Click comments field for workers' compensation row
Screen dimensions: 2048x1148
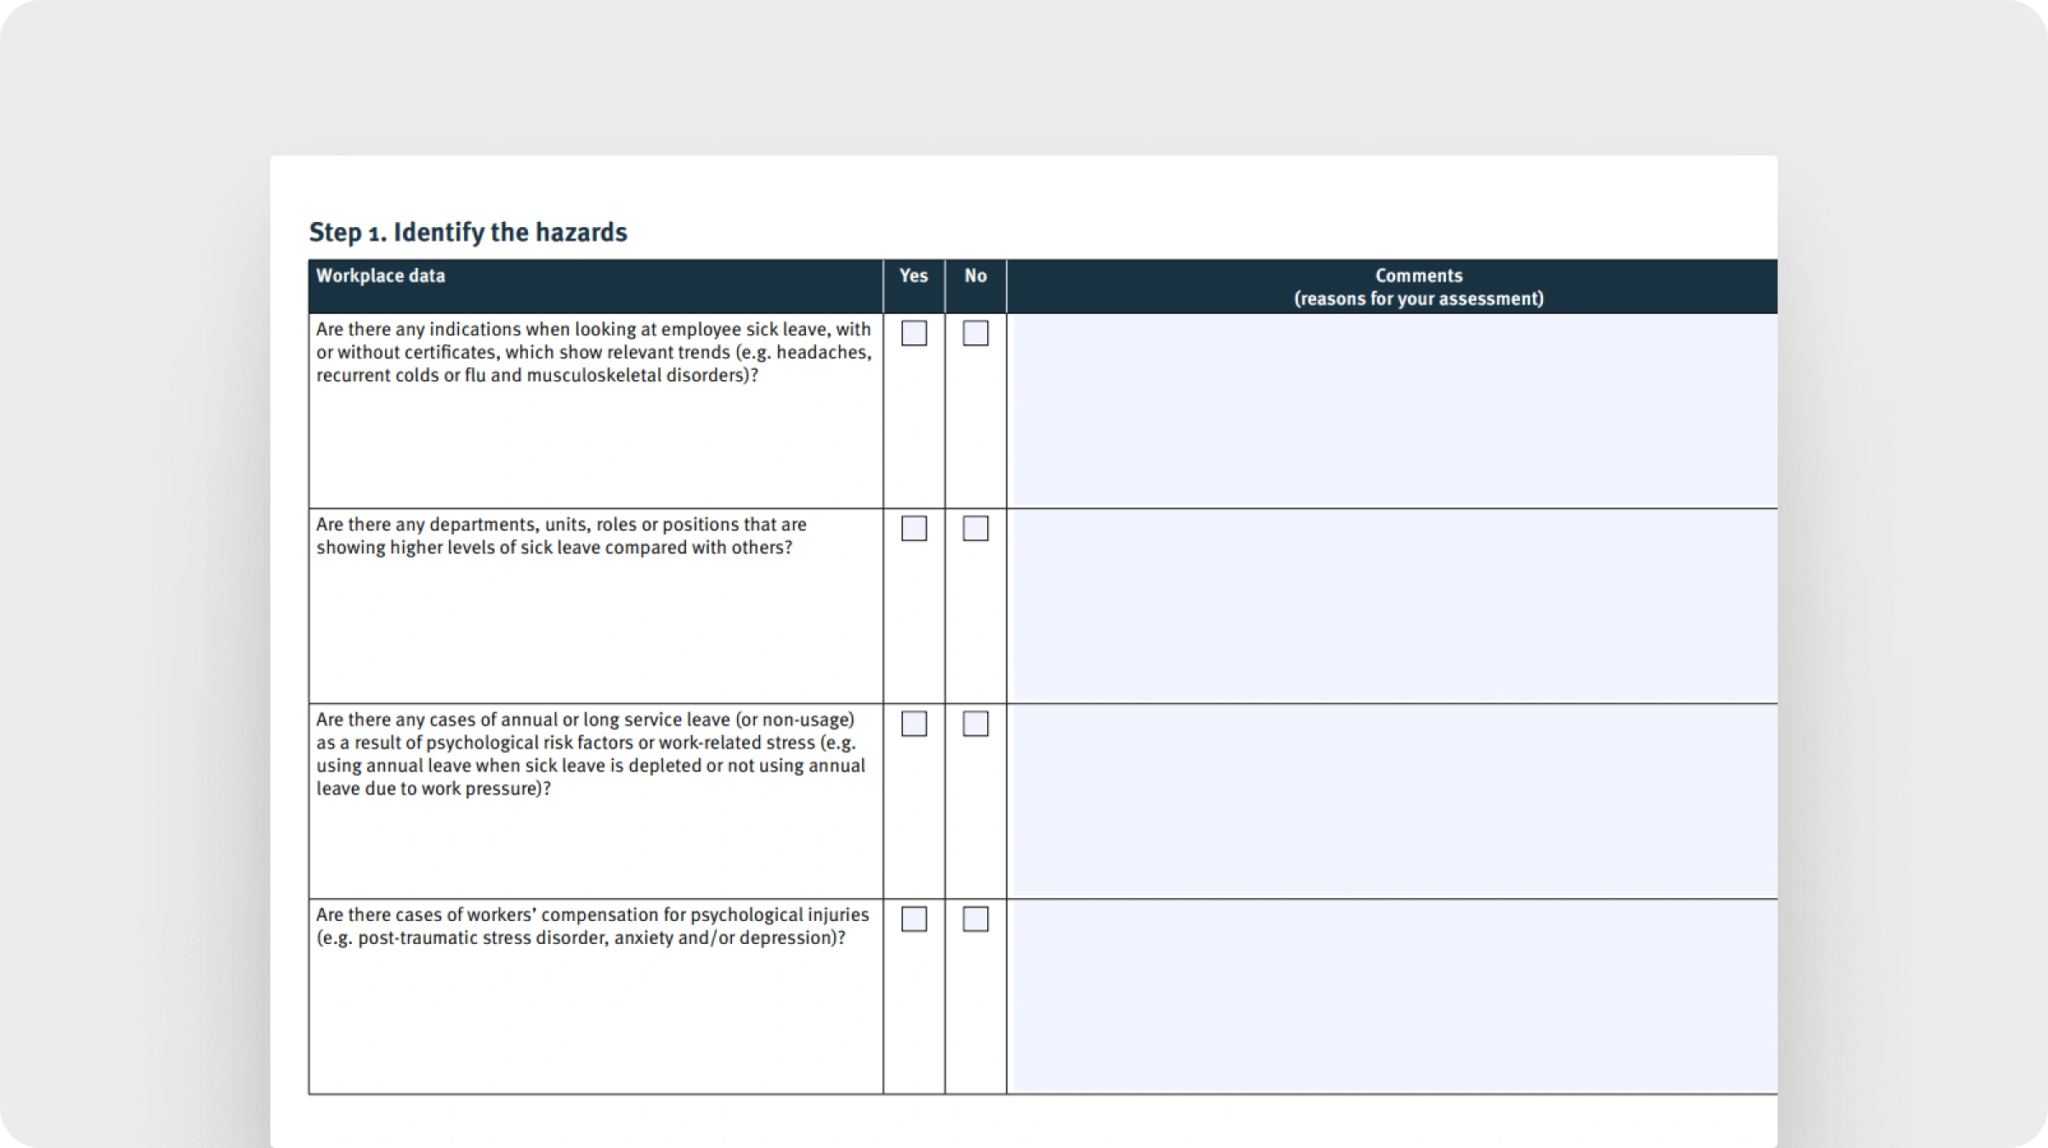tap(1395, 996)
